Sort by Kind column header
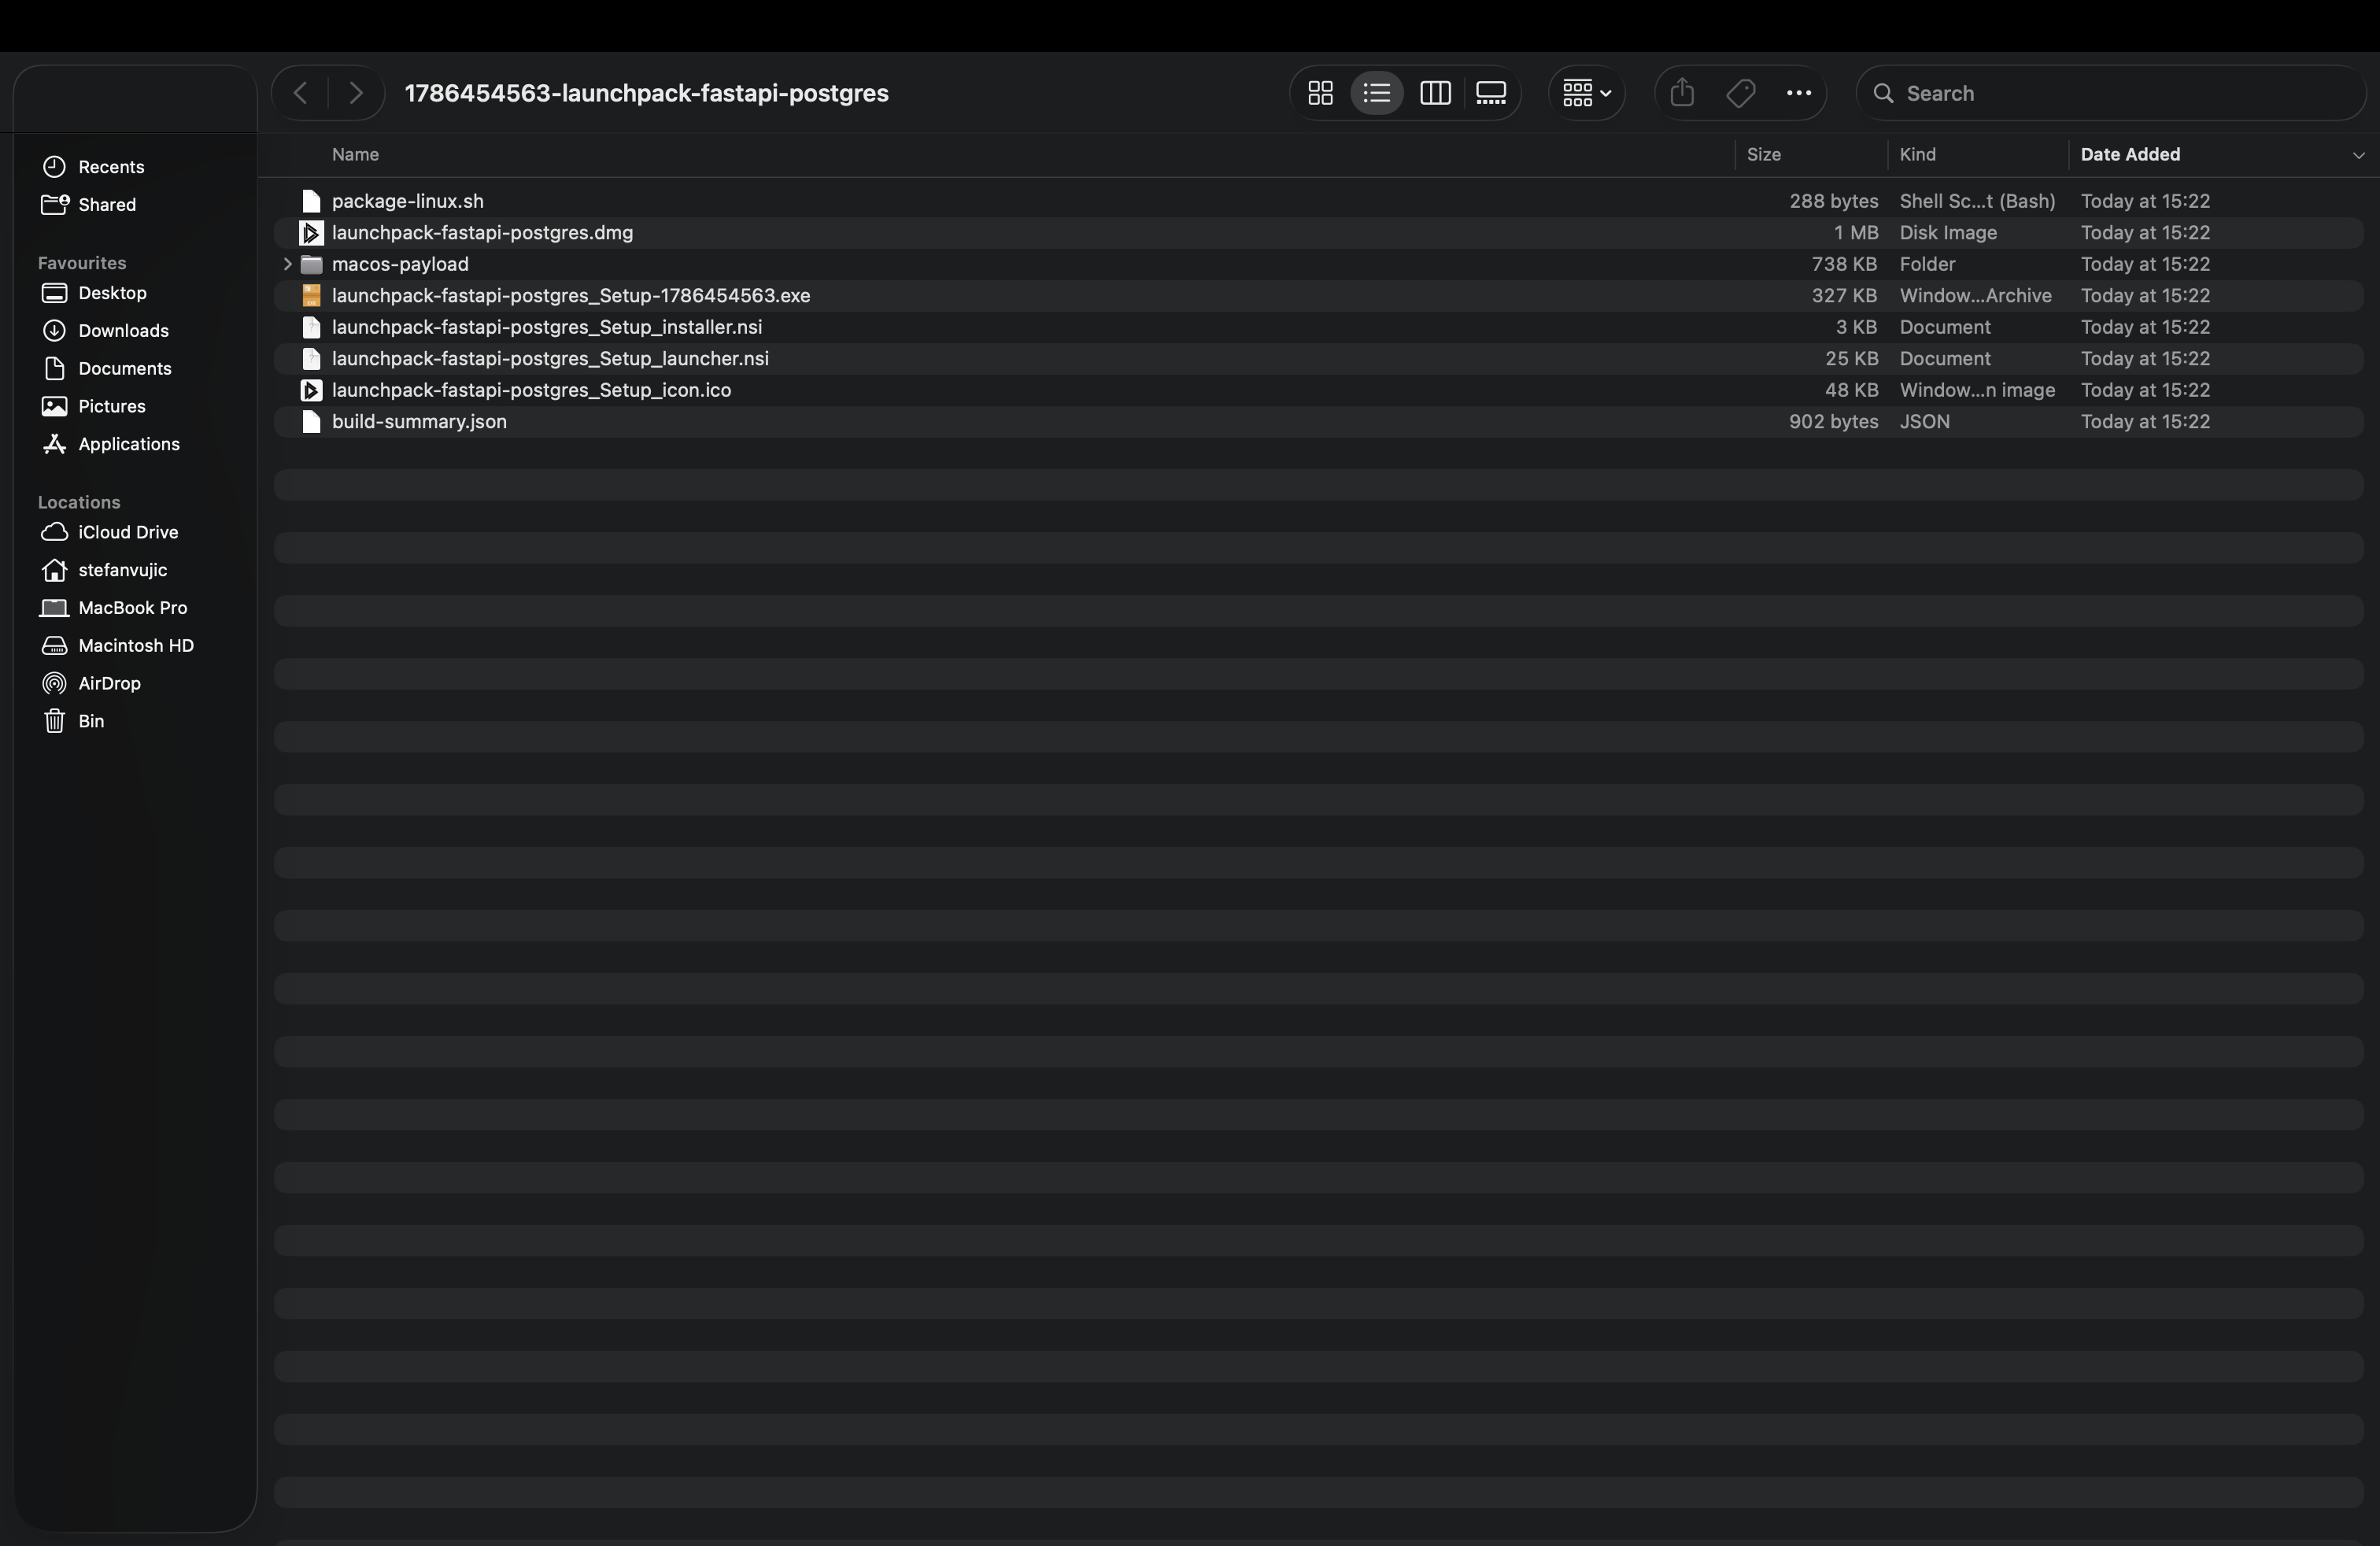Screen dimensions: 2380x1546 coord(1917,154)
